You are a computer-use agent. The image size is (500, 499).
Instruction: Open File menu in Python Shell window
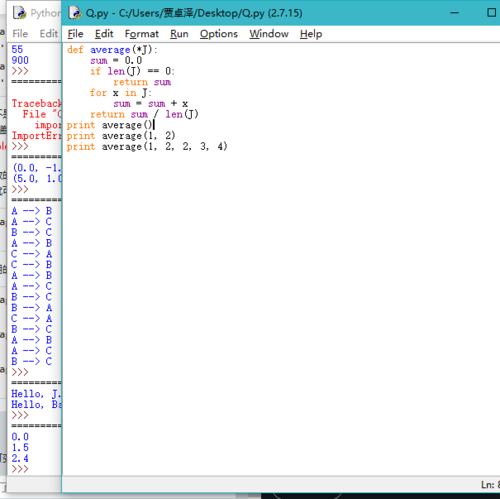click(x=20, y=34)
